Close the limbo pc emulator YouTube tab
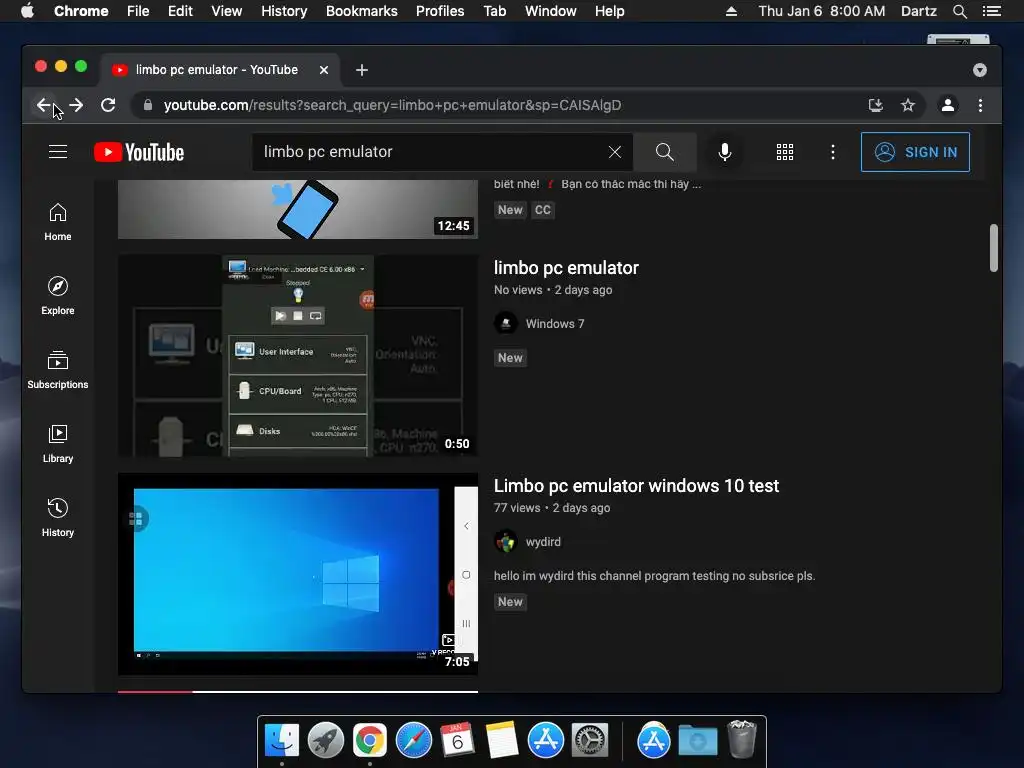This screenshot has height=768, width=1024. [324, 70]
